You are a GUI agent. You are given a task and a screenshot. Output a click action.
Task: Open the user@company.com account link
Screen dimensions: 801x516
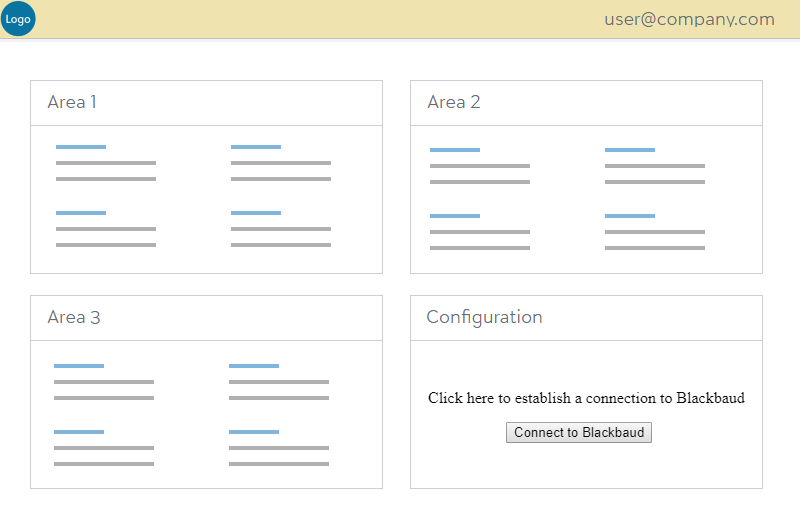689,19
